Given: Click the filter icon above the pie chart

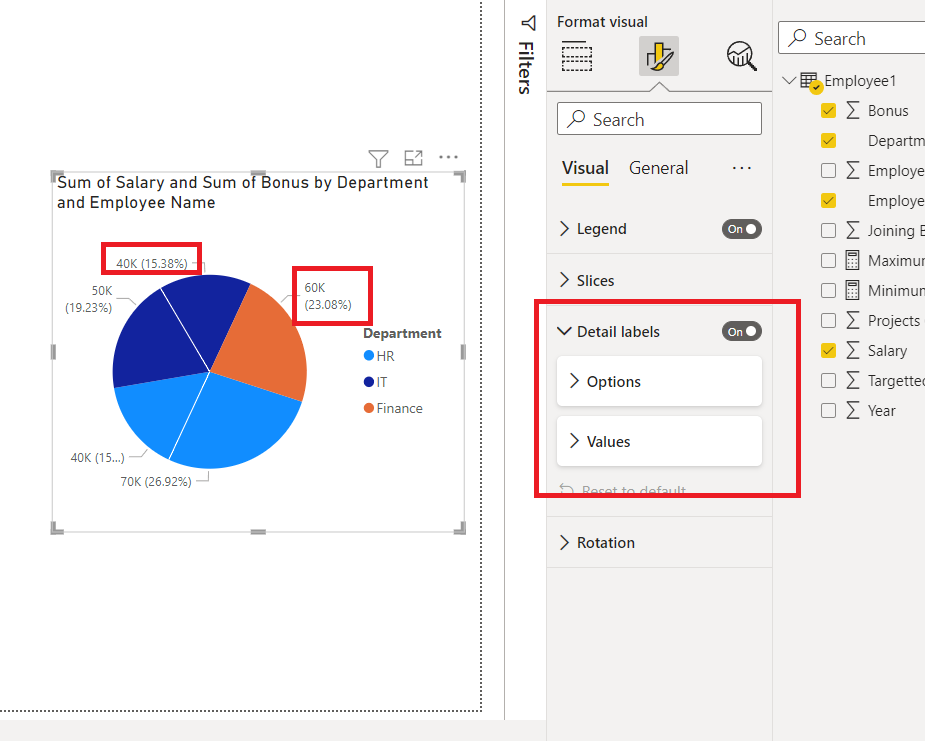Looking at the screenshot, I should [378, 158].
